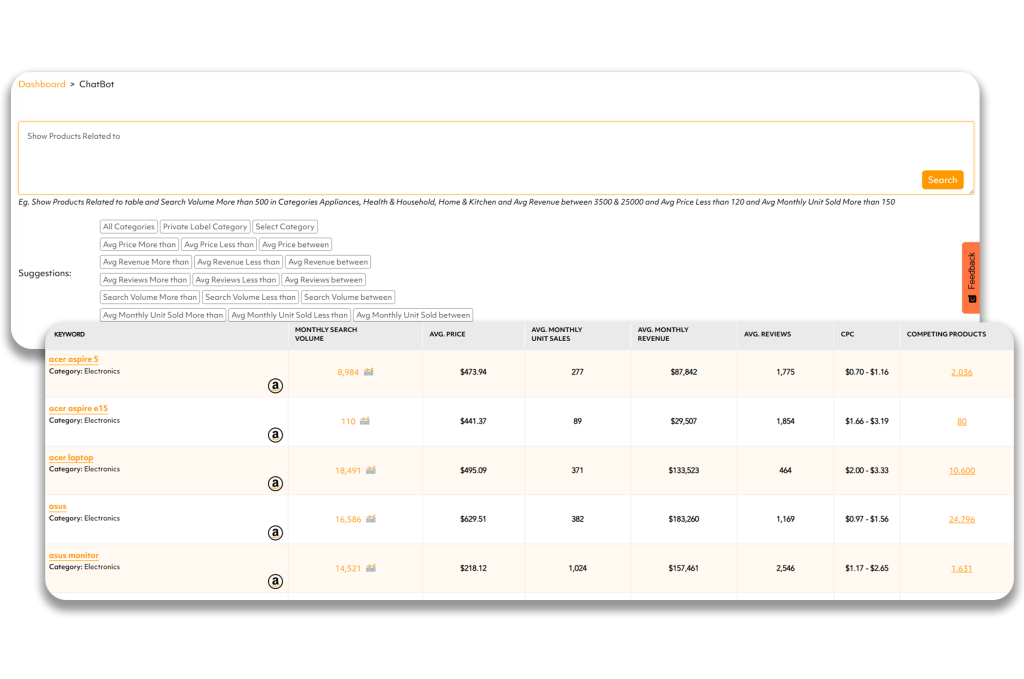Click Amazon icon in asus row
Image resolution: width=1024 pixels, height=679 pixels.
276,533
